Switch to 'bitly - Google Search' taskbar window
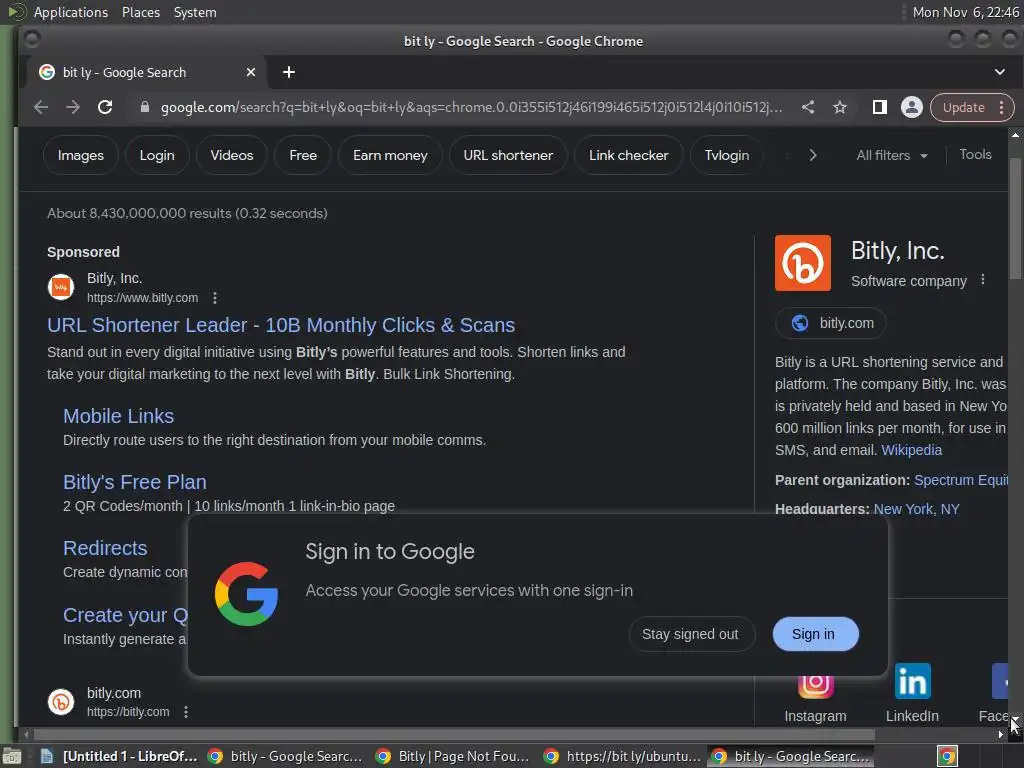Image resolution: width=1024 pixels, height=768 pixels. click(x=285, y=756)
